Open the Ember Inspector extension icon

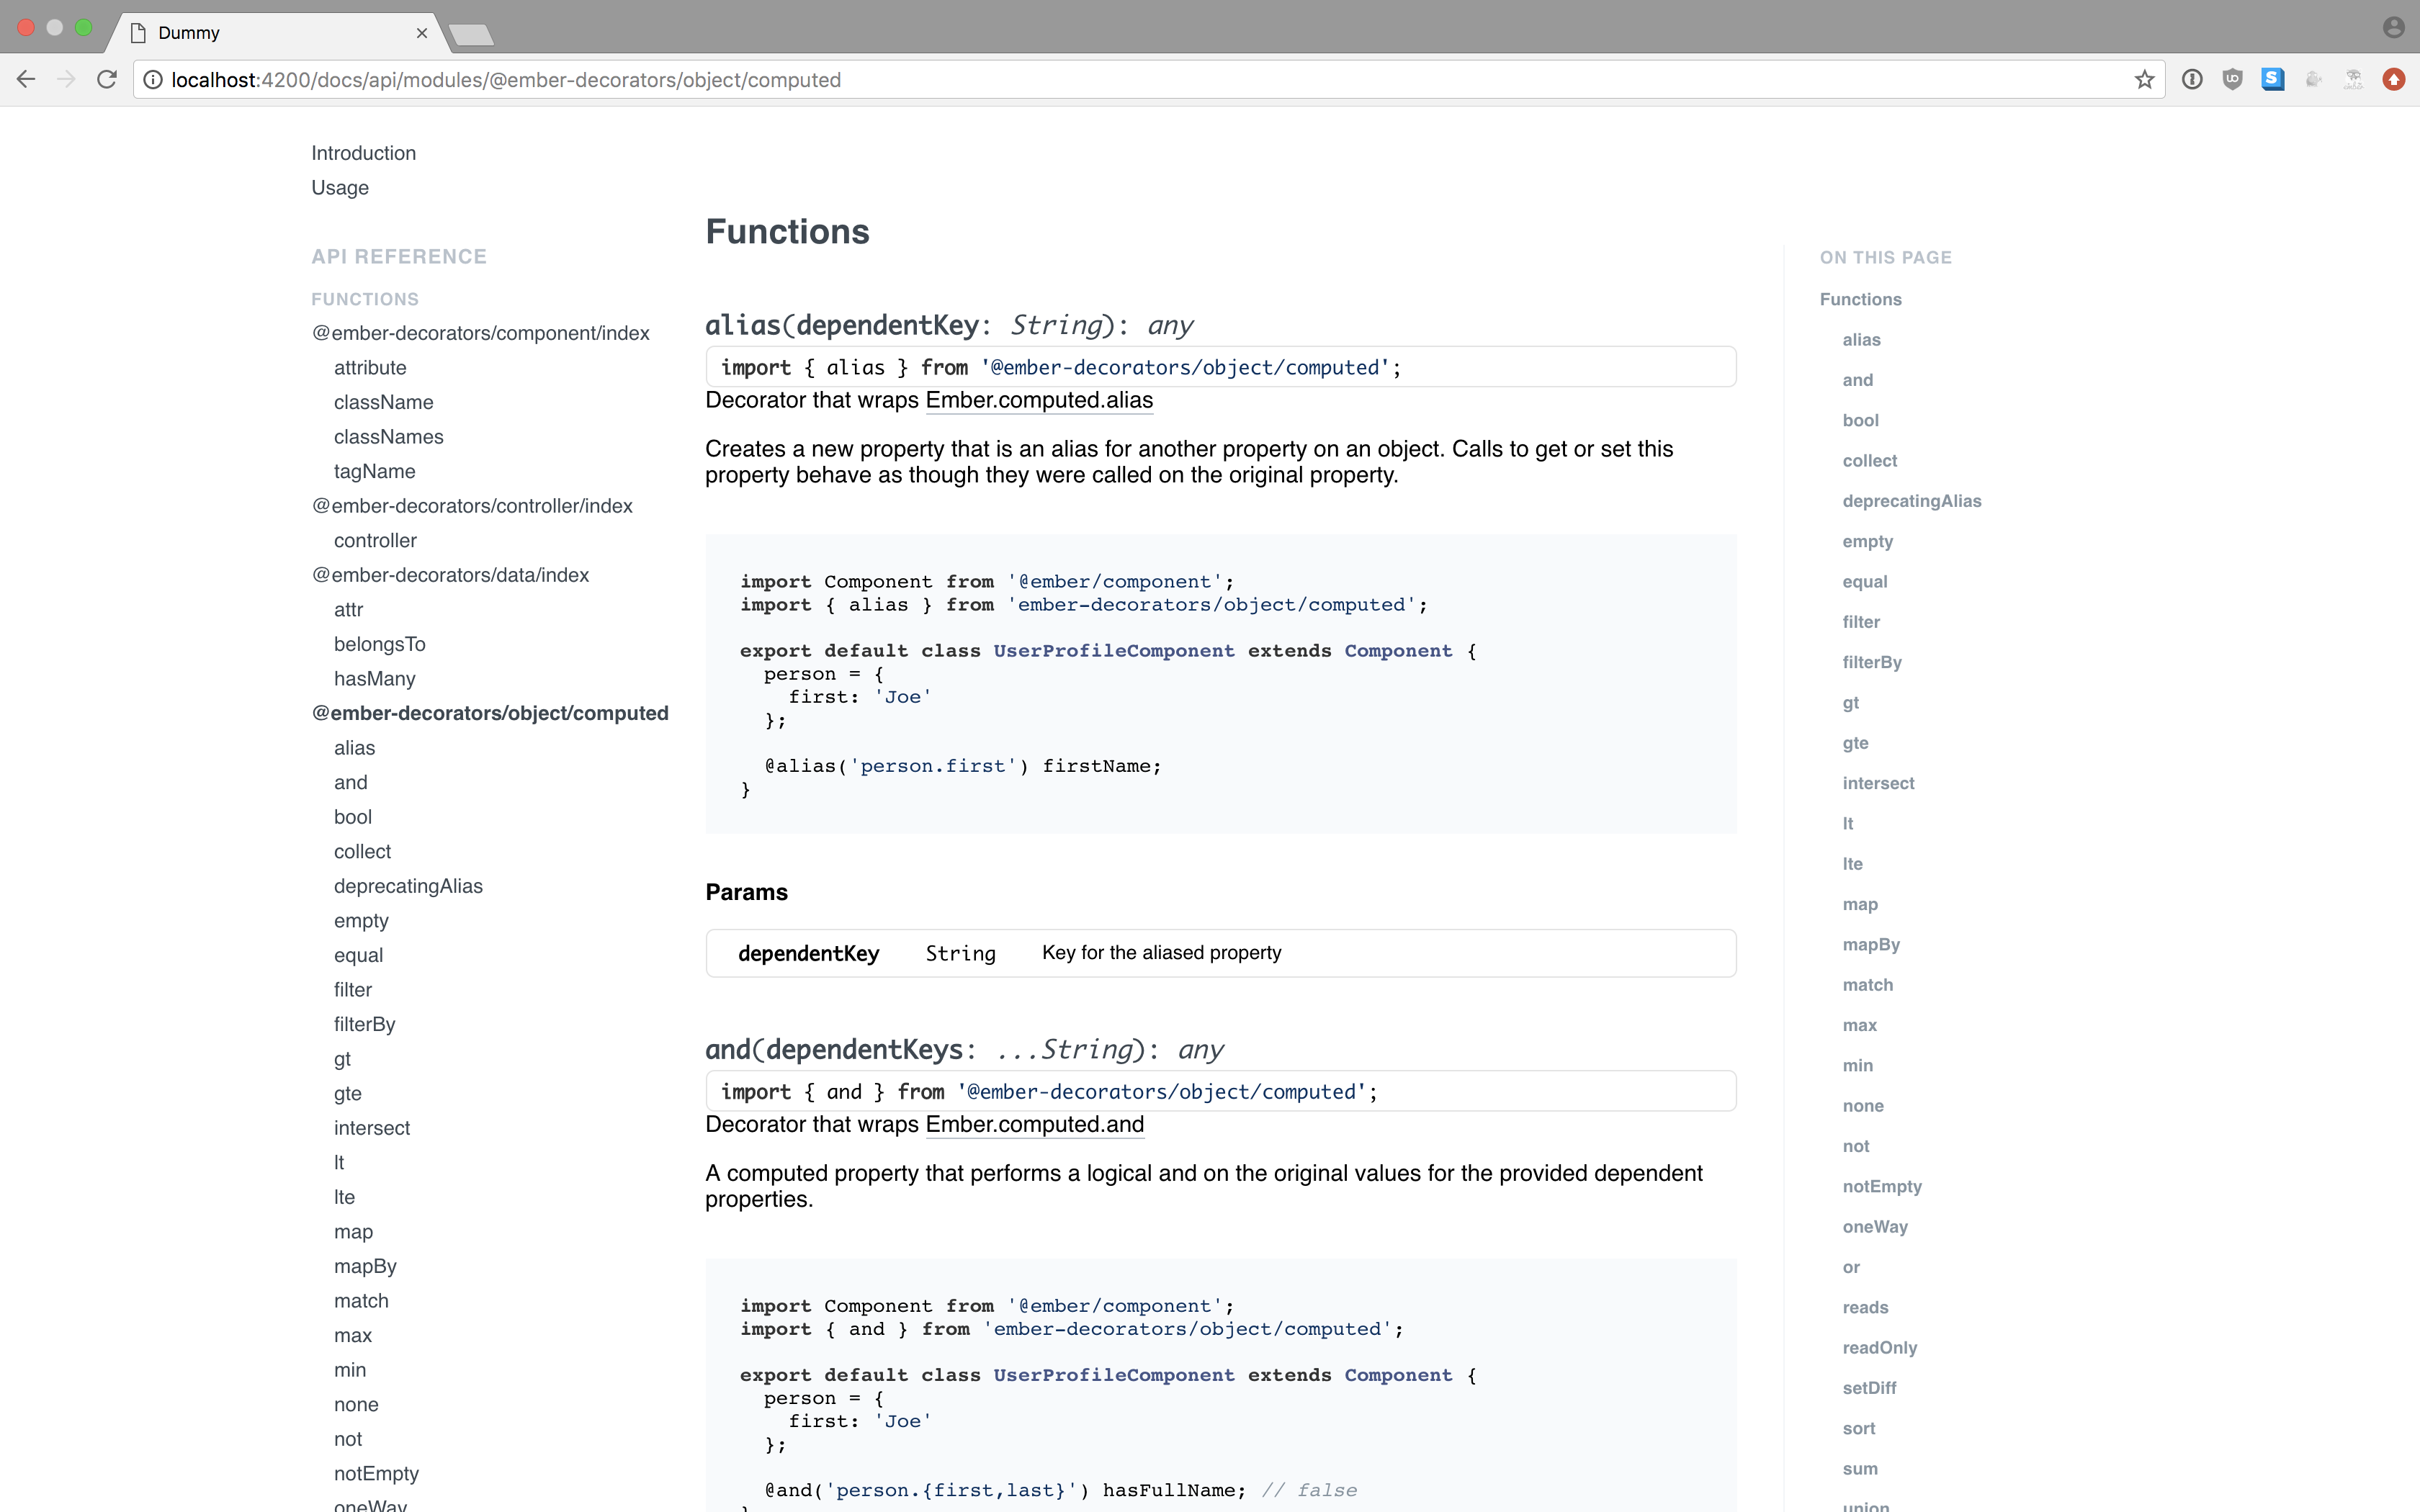click(x=2353, y=80)
